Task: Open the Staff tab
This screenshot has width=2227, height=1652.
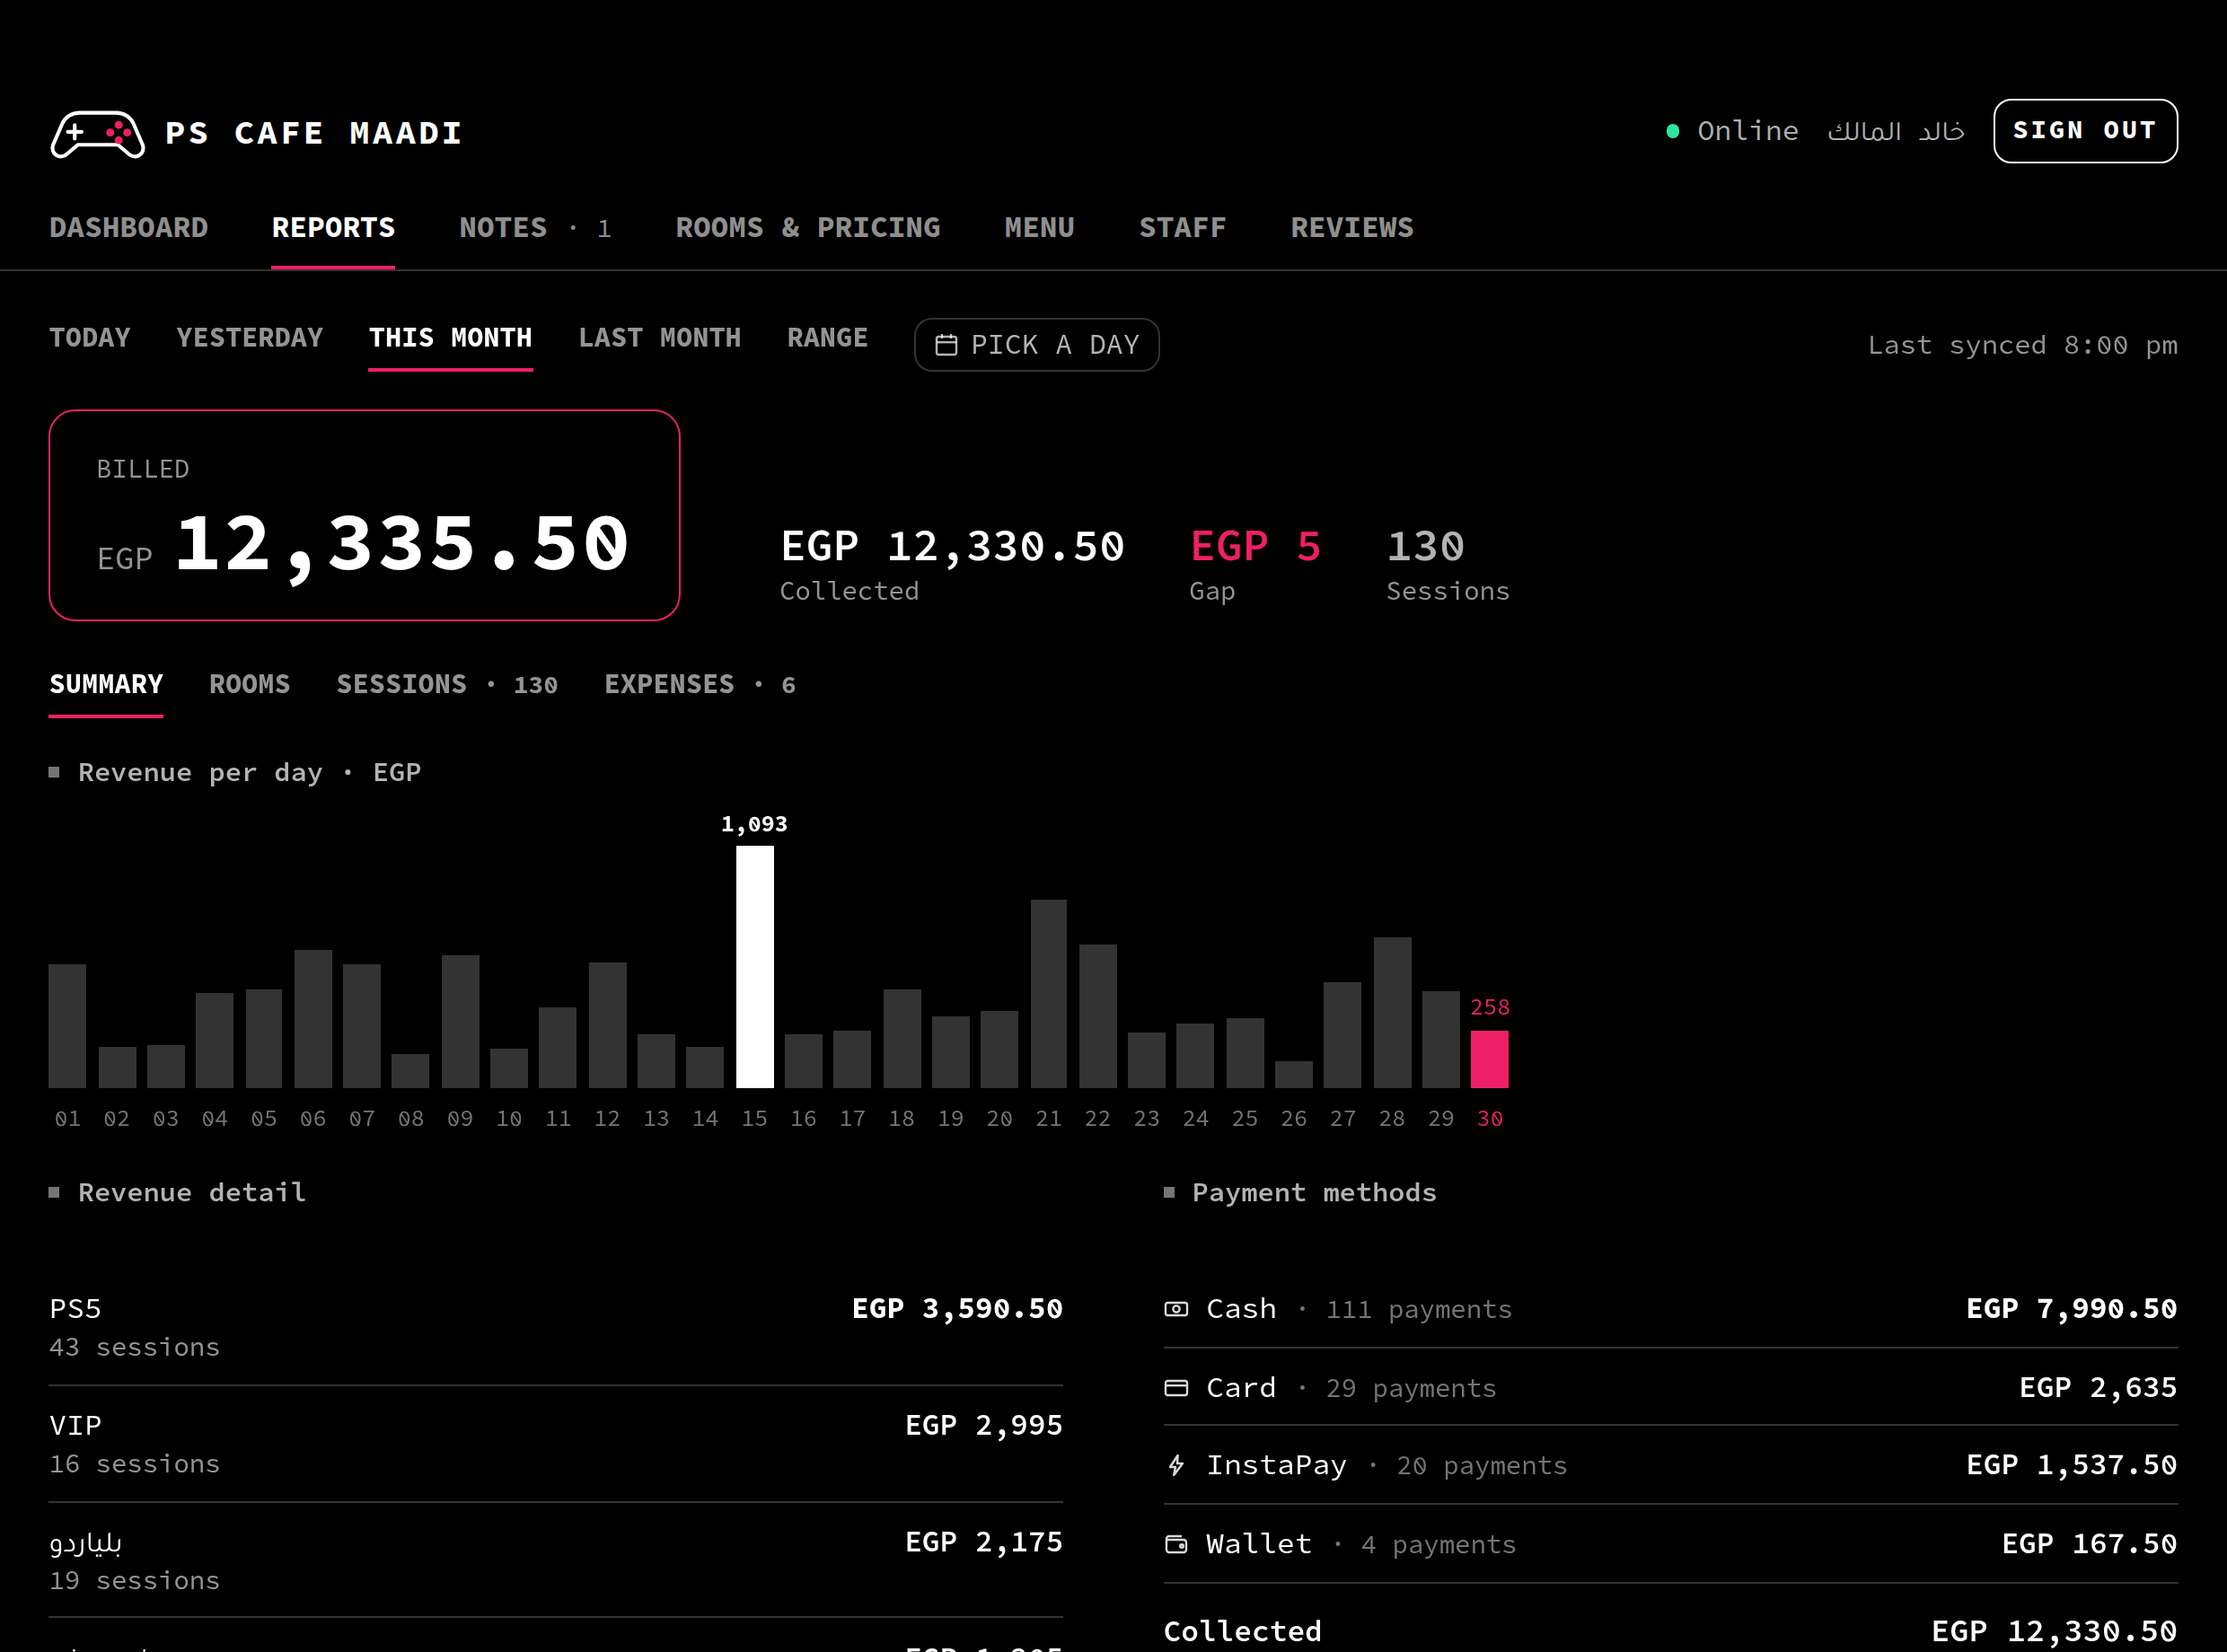Action: [x=1182, y=228]
